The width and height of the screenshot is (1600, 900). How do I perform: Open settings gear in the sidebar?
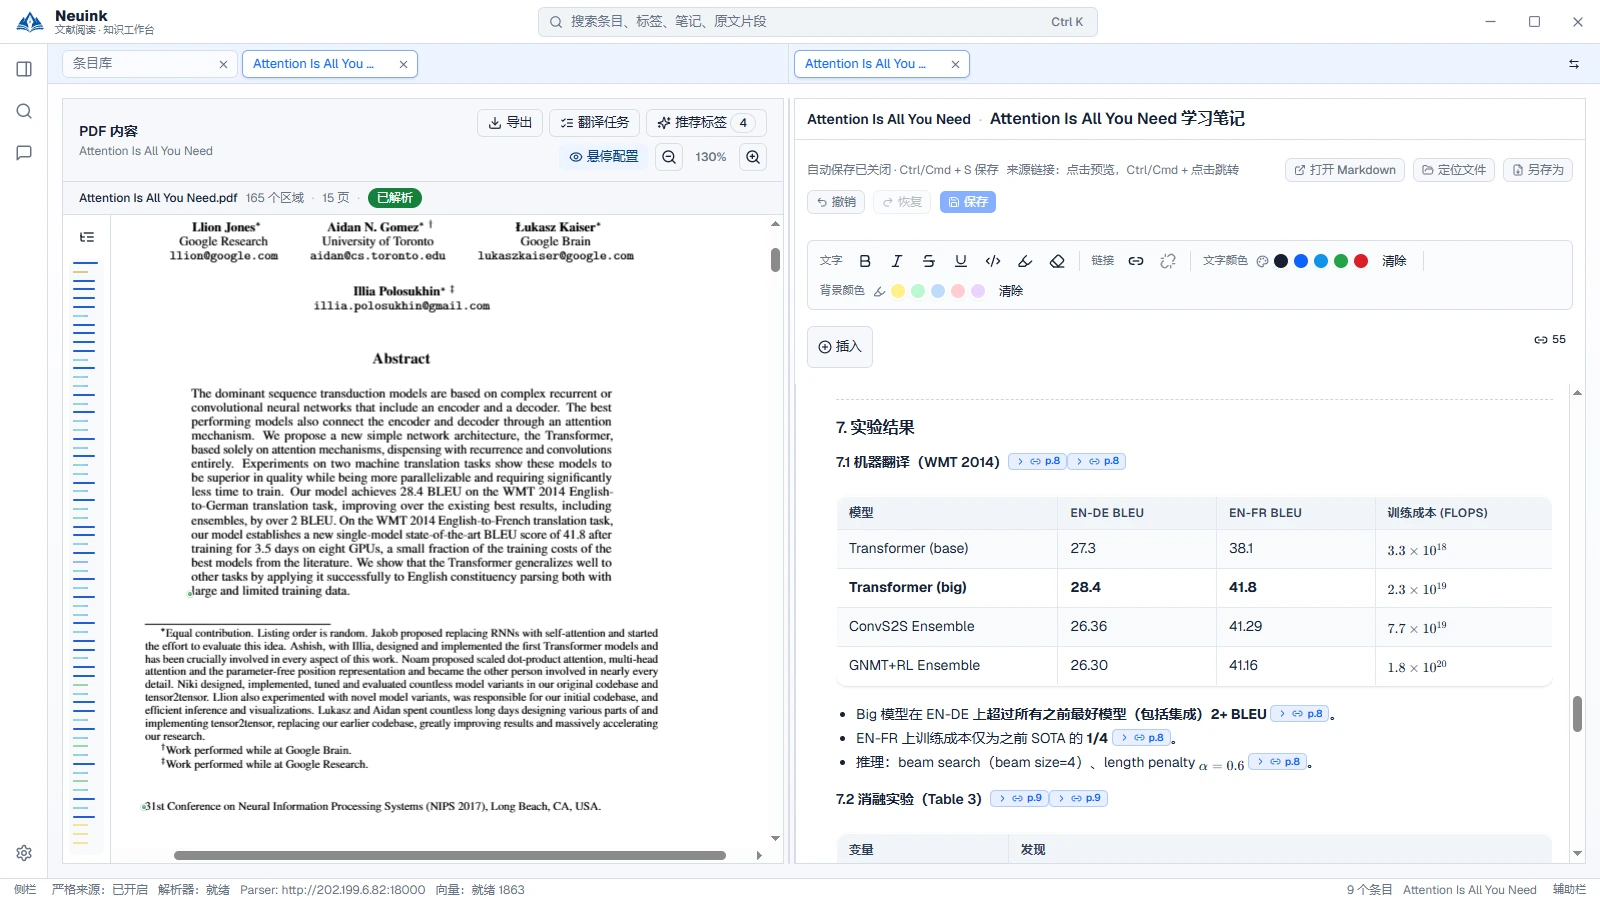point(24,853)
